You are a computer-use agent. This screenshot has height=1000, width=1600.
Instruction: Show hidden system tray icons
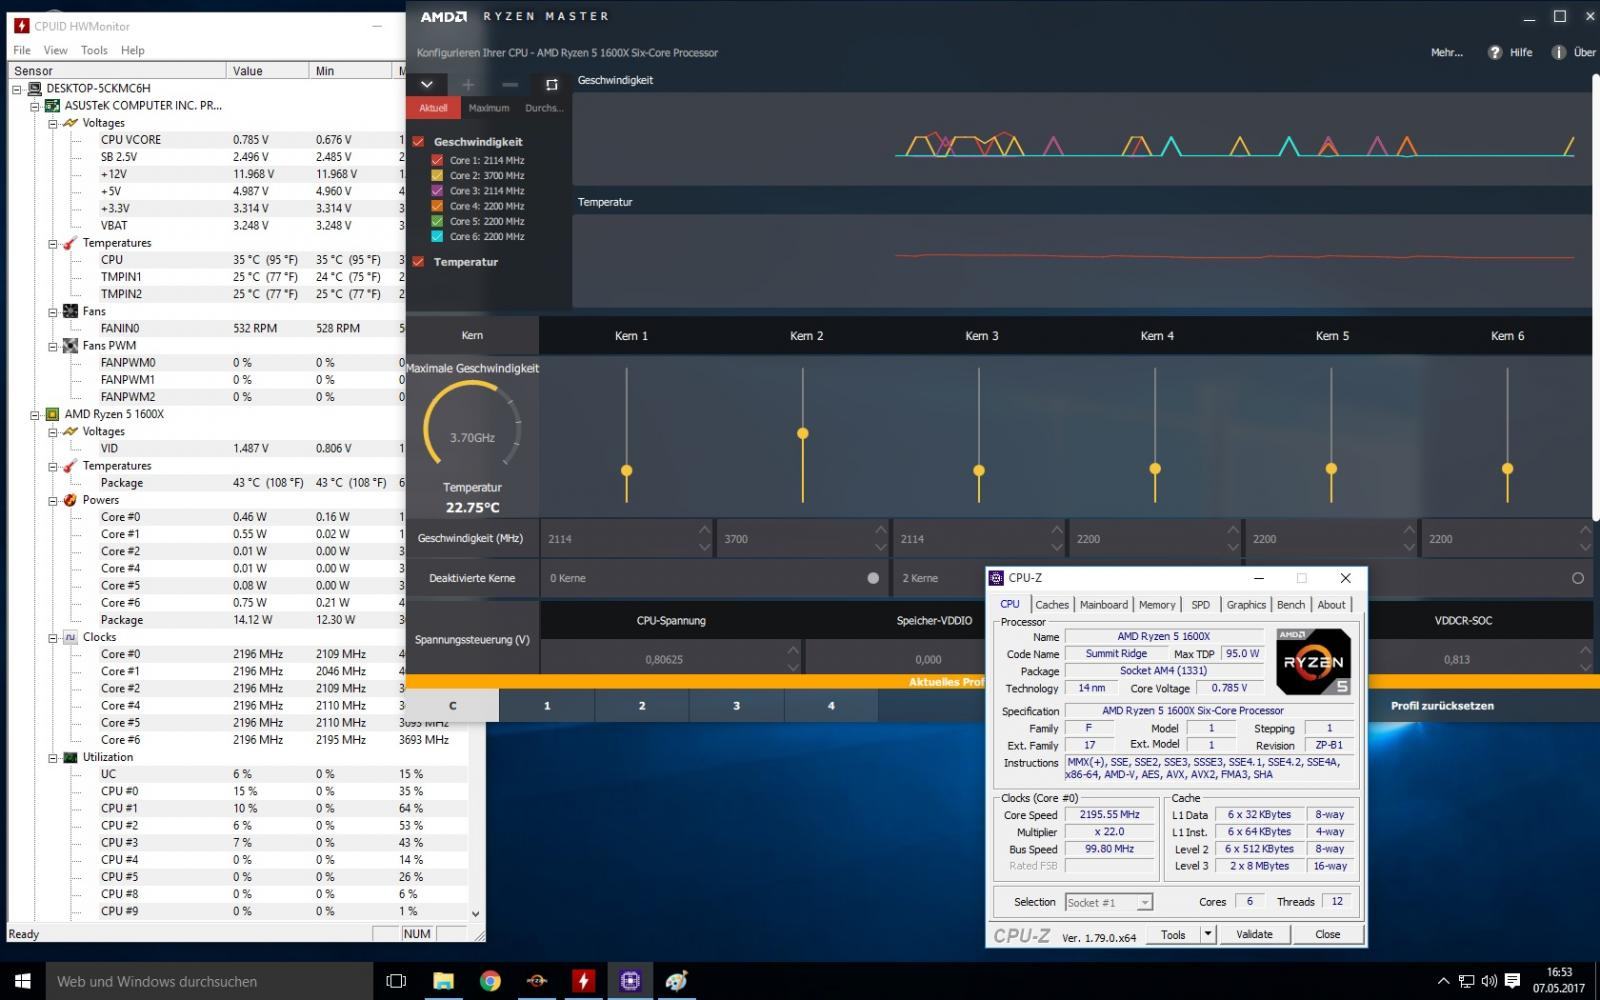[1443, 981]
